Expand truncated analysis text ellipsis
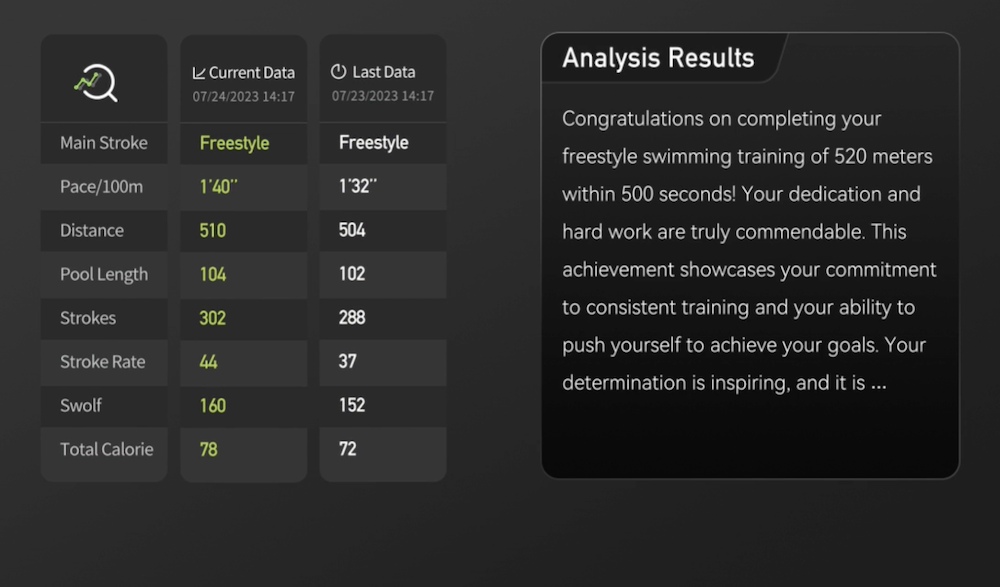This screenshot has width=1000, height=587. [x=879, y=383]
